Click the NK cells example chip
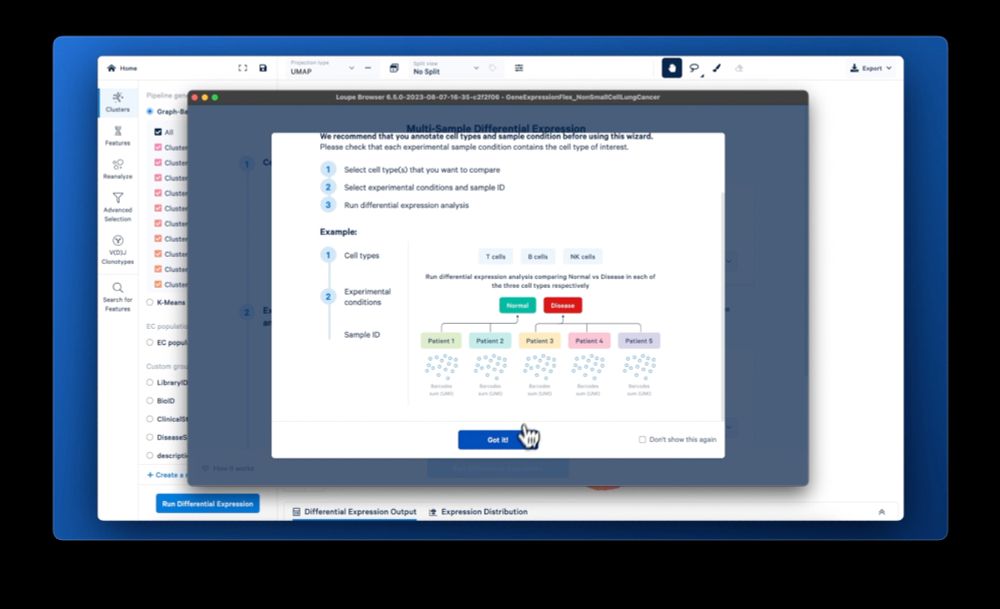1000x609 pixels. click(x=582, y=256)
